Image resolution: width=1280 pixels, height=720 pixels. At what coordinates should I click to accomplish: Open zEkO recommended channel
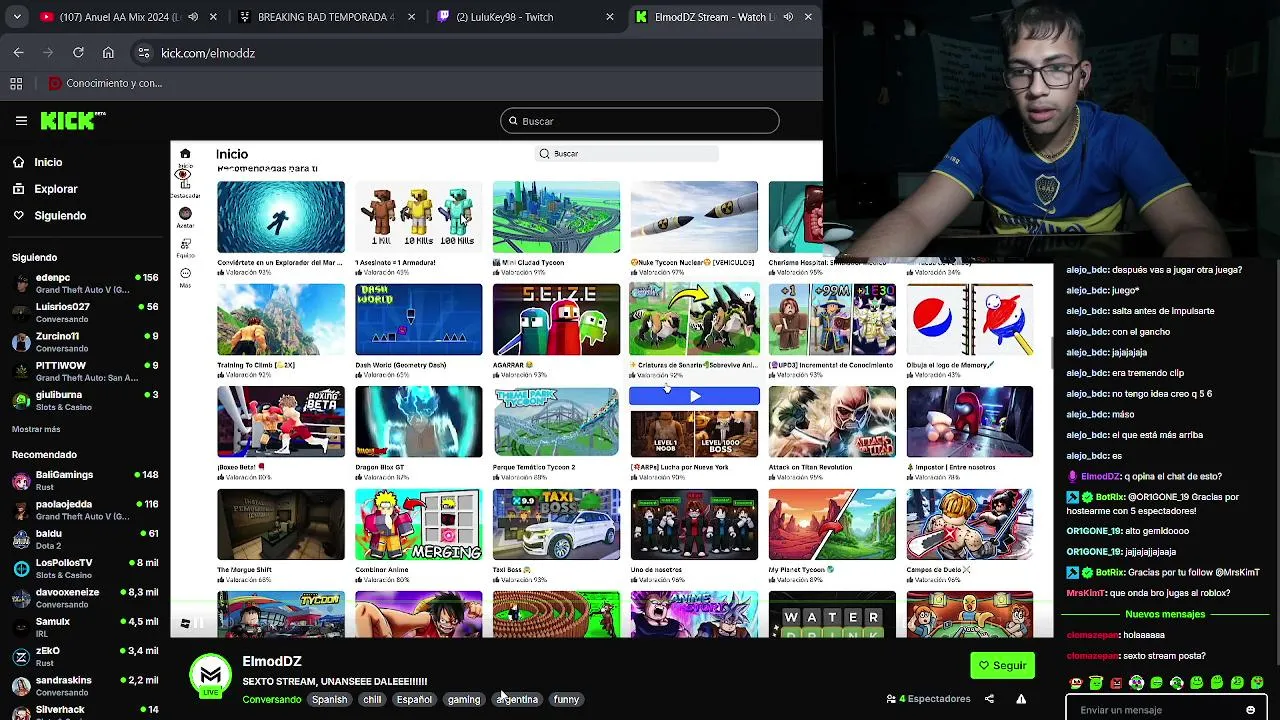[x=85, y=656]
